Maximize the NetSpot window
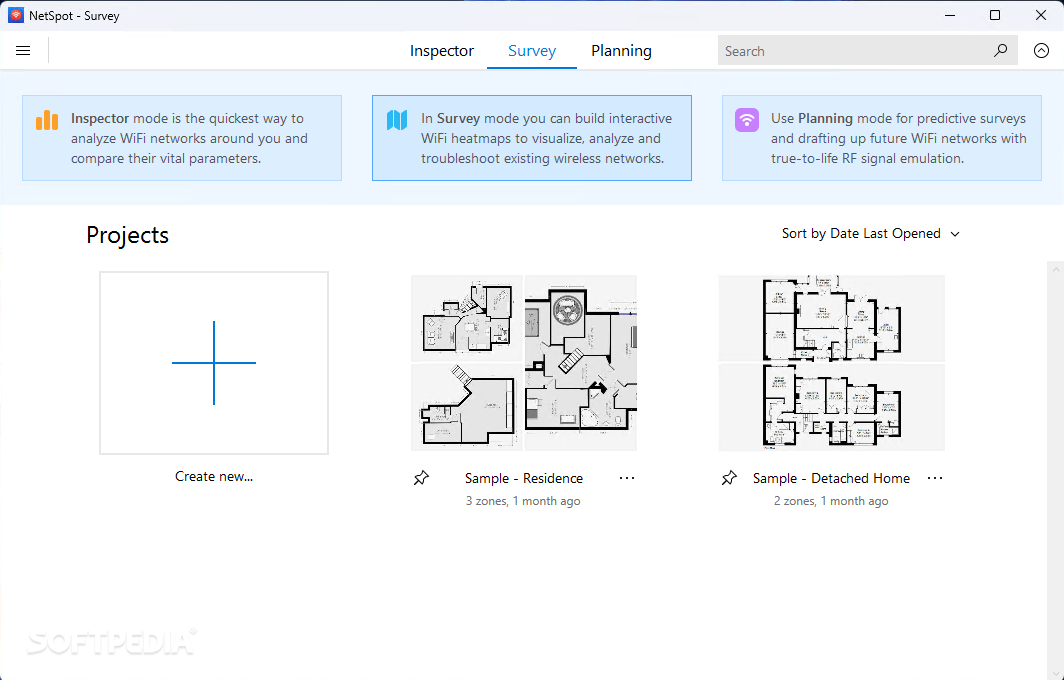The width and height of the screenshot is (1064, 680). tap(995, 15)
